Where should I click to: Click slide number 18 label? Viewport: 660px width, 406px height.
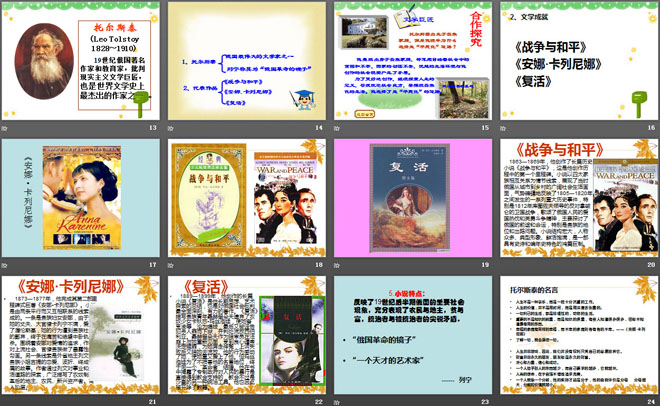[x=319, y=265]
